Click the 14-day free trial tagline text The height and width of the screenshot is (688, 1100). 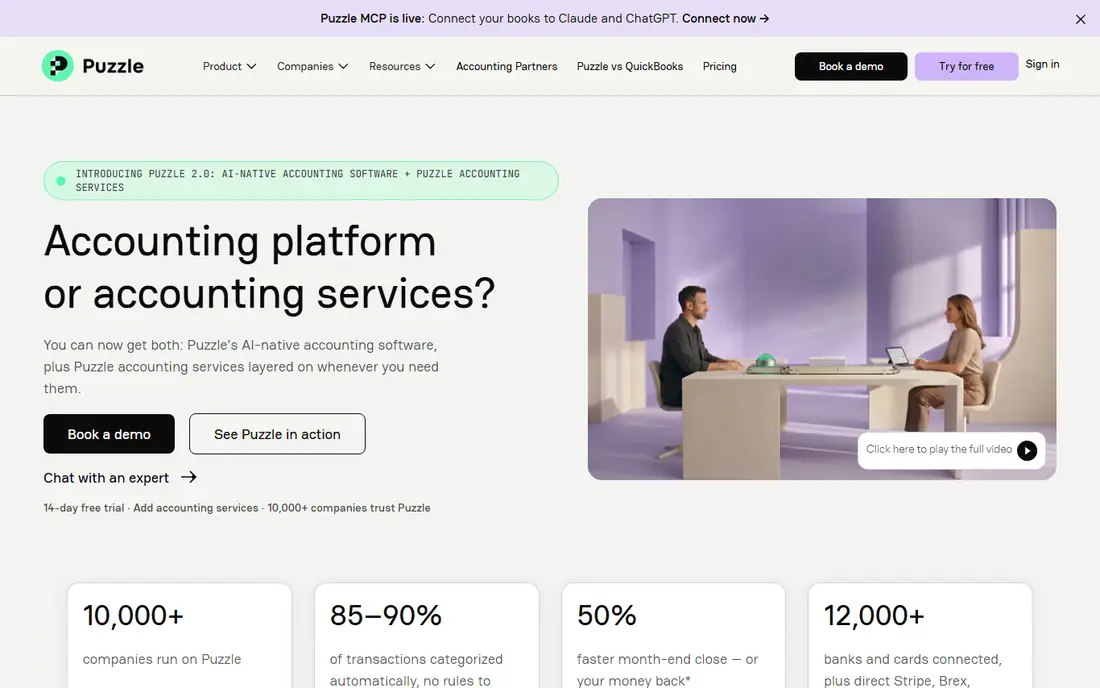pos(237,508)
